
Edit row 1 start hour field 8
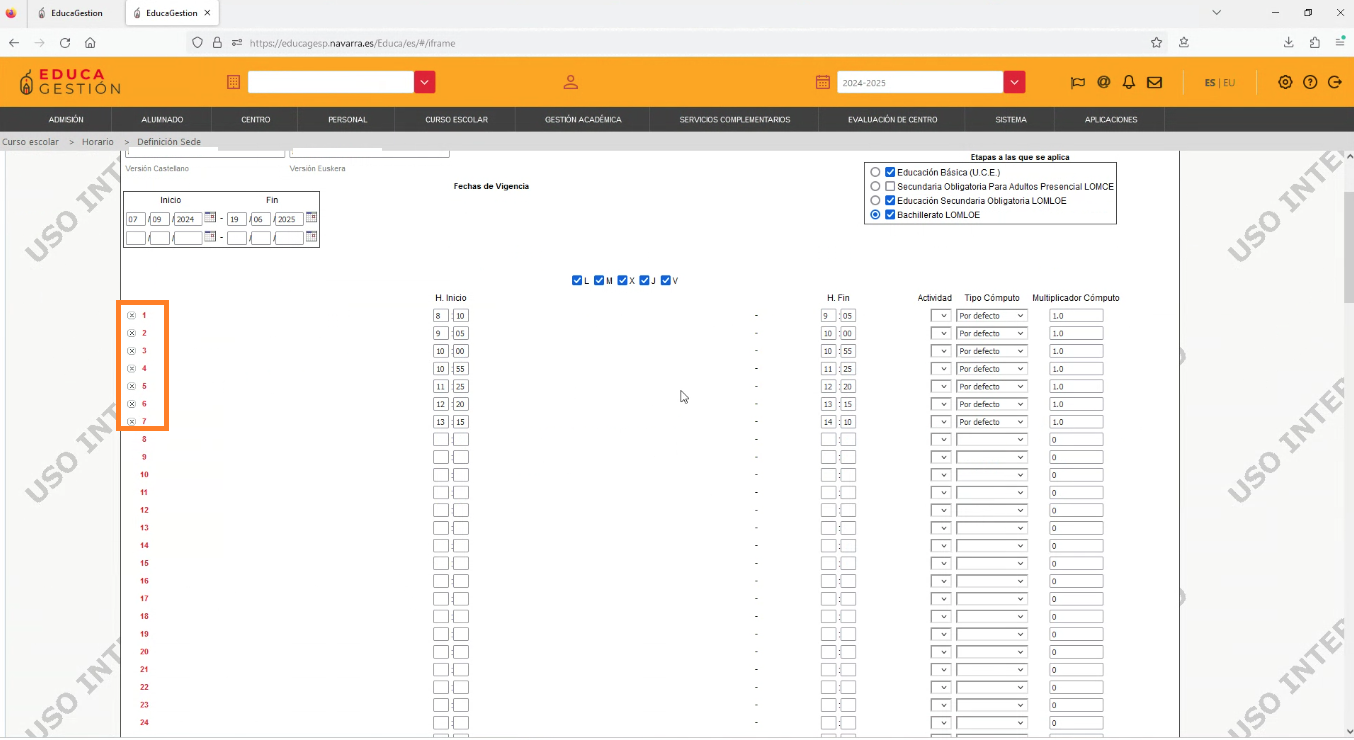tap(441, 315)
